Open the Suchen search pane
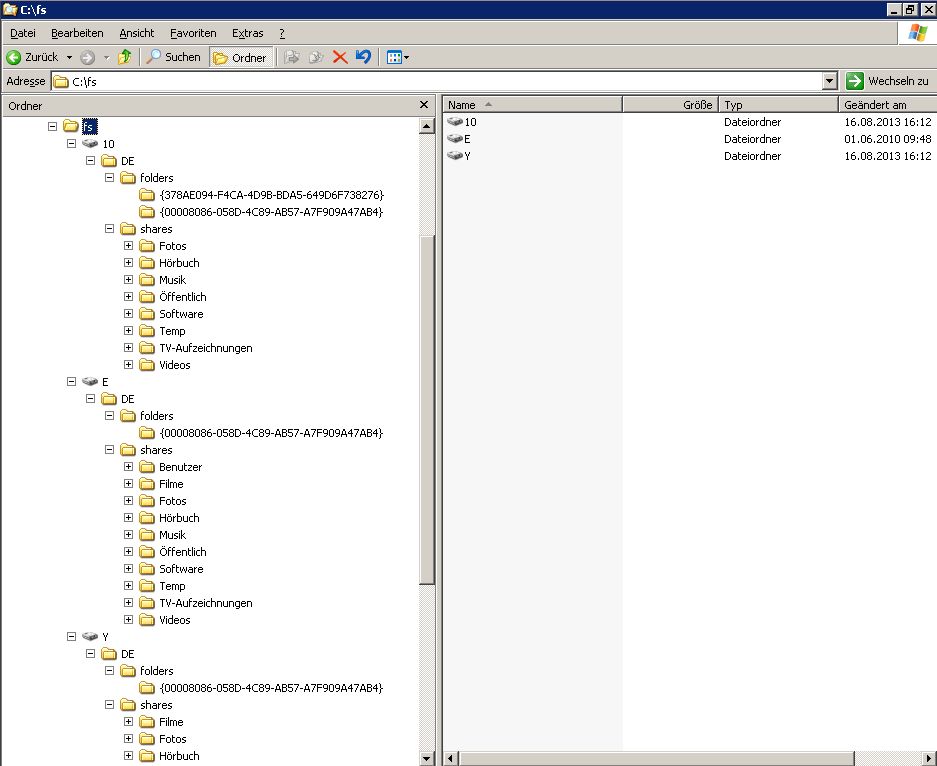 [x=174, y=57]
